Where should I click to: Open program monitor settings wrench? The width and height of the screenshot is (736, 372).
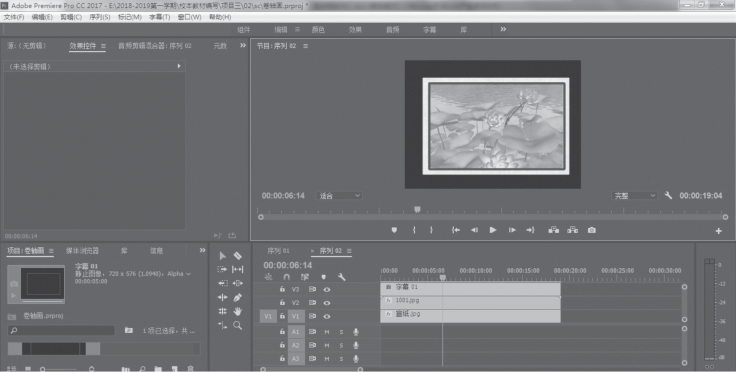coord(668,196)
